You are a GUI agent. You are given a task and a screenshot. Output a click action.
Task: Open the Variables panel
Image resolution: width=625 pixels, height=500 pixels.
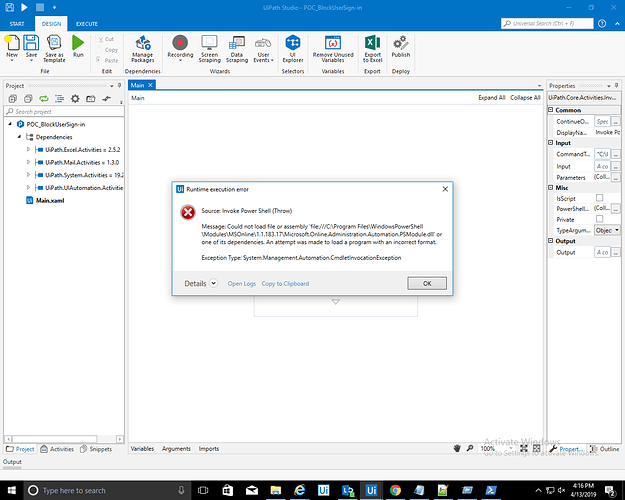142,449
